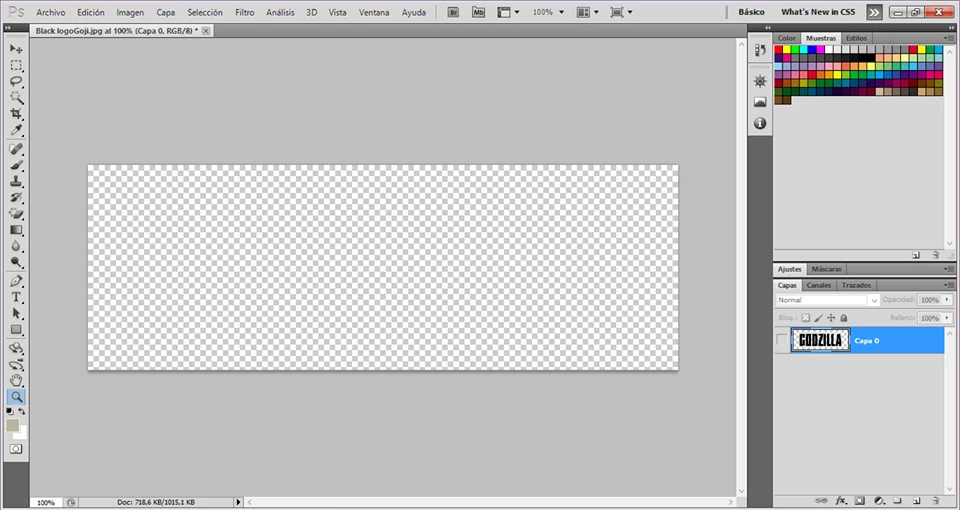Screen dimensions: 960x510
Task: Switch to the Canales tab
Action: [x=819, y=285]
